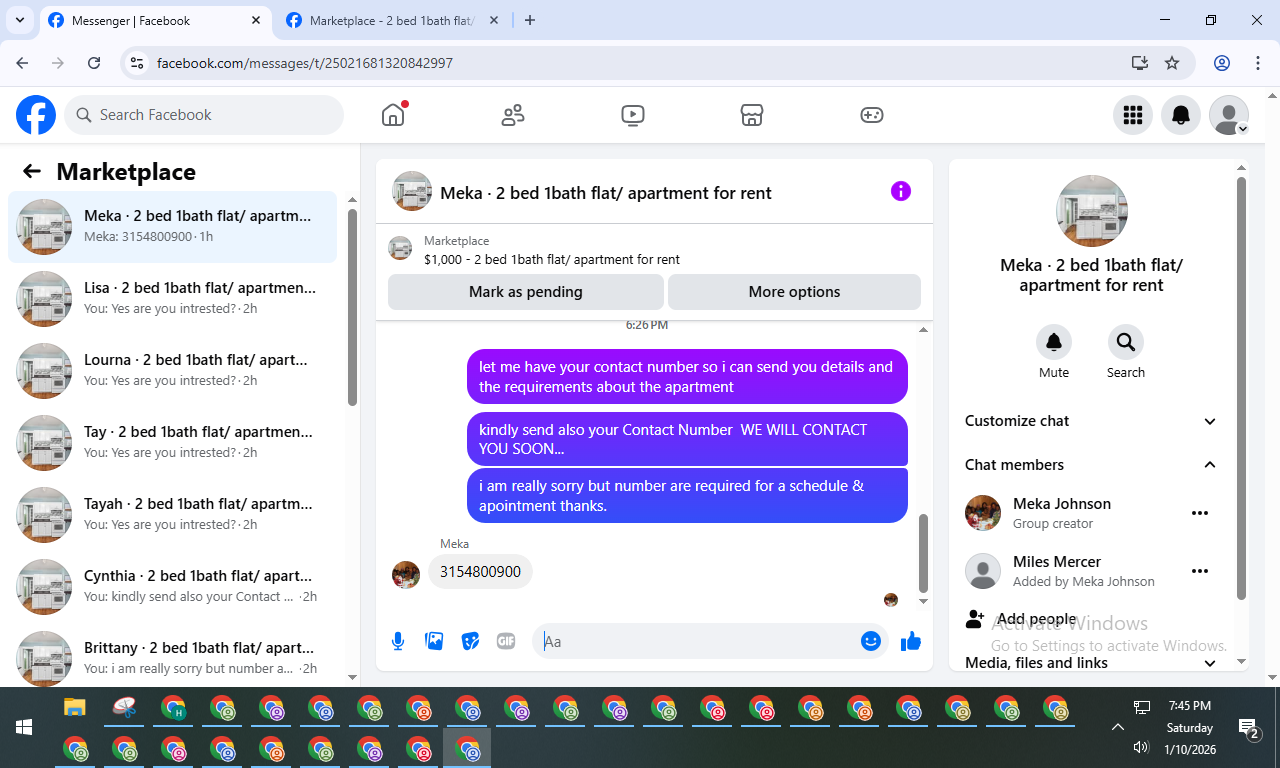1280x768 pixels.
Task: Open Tay conversation in the list
Action: pyautogui.click(x=173, y=443)
